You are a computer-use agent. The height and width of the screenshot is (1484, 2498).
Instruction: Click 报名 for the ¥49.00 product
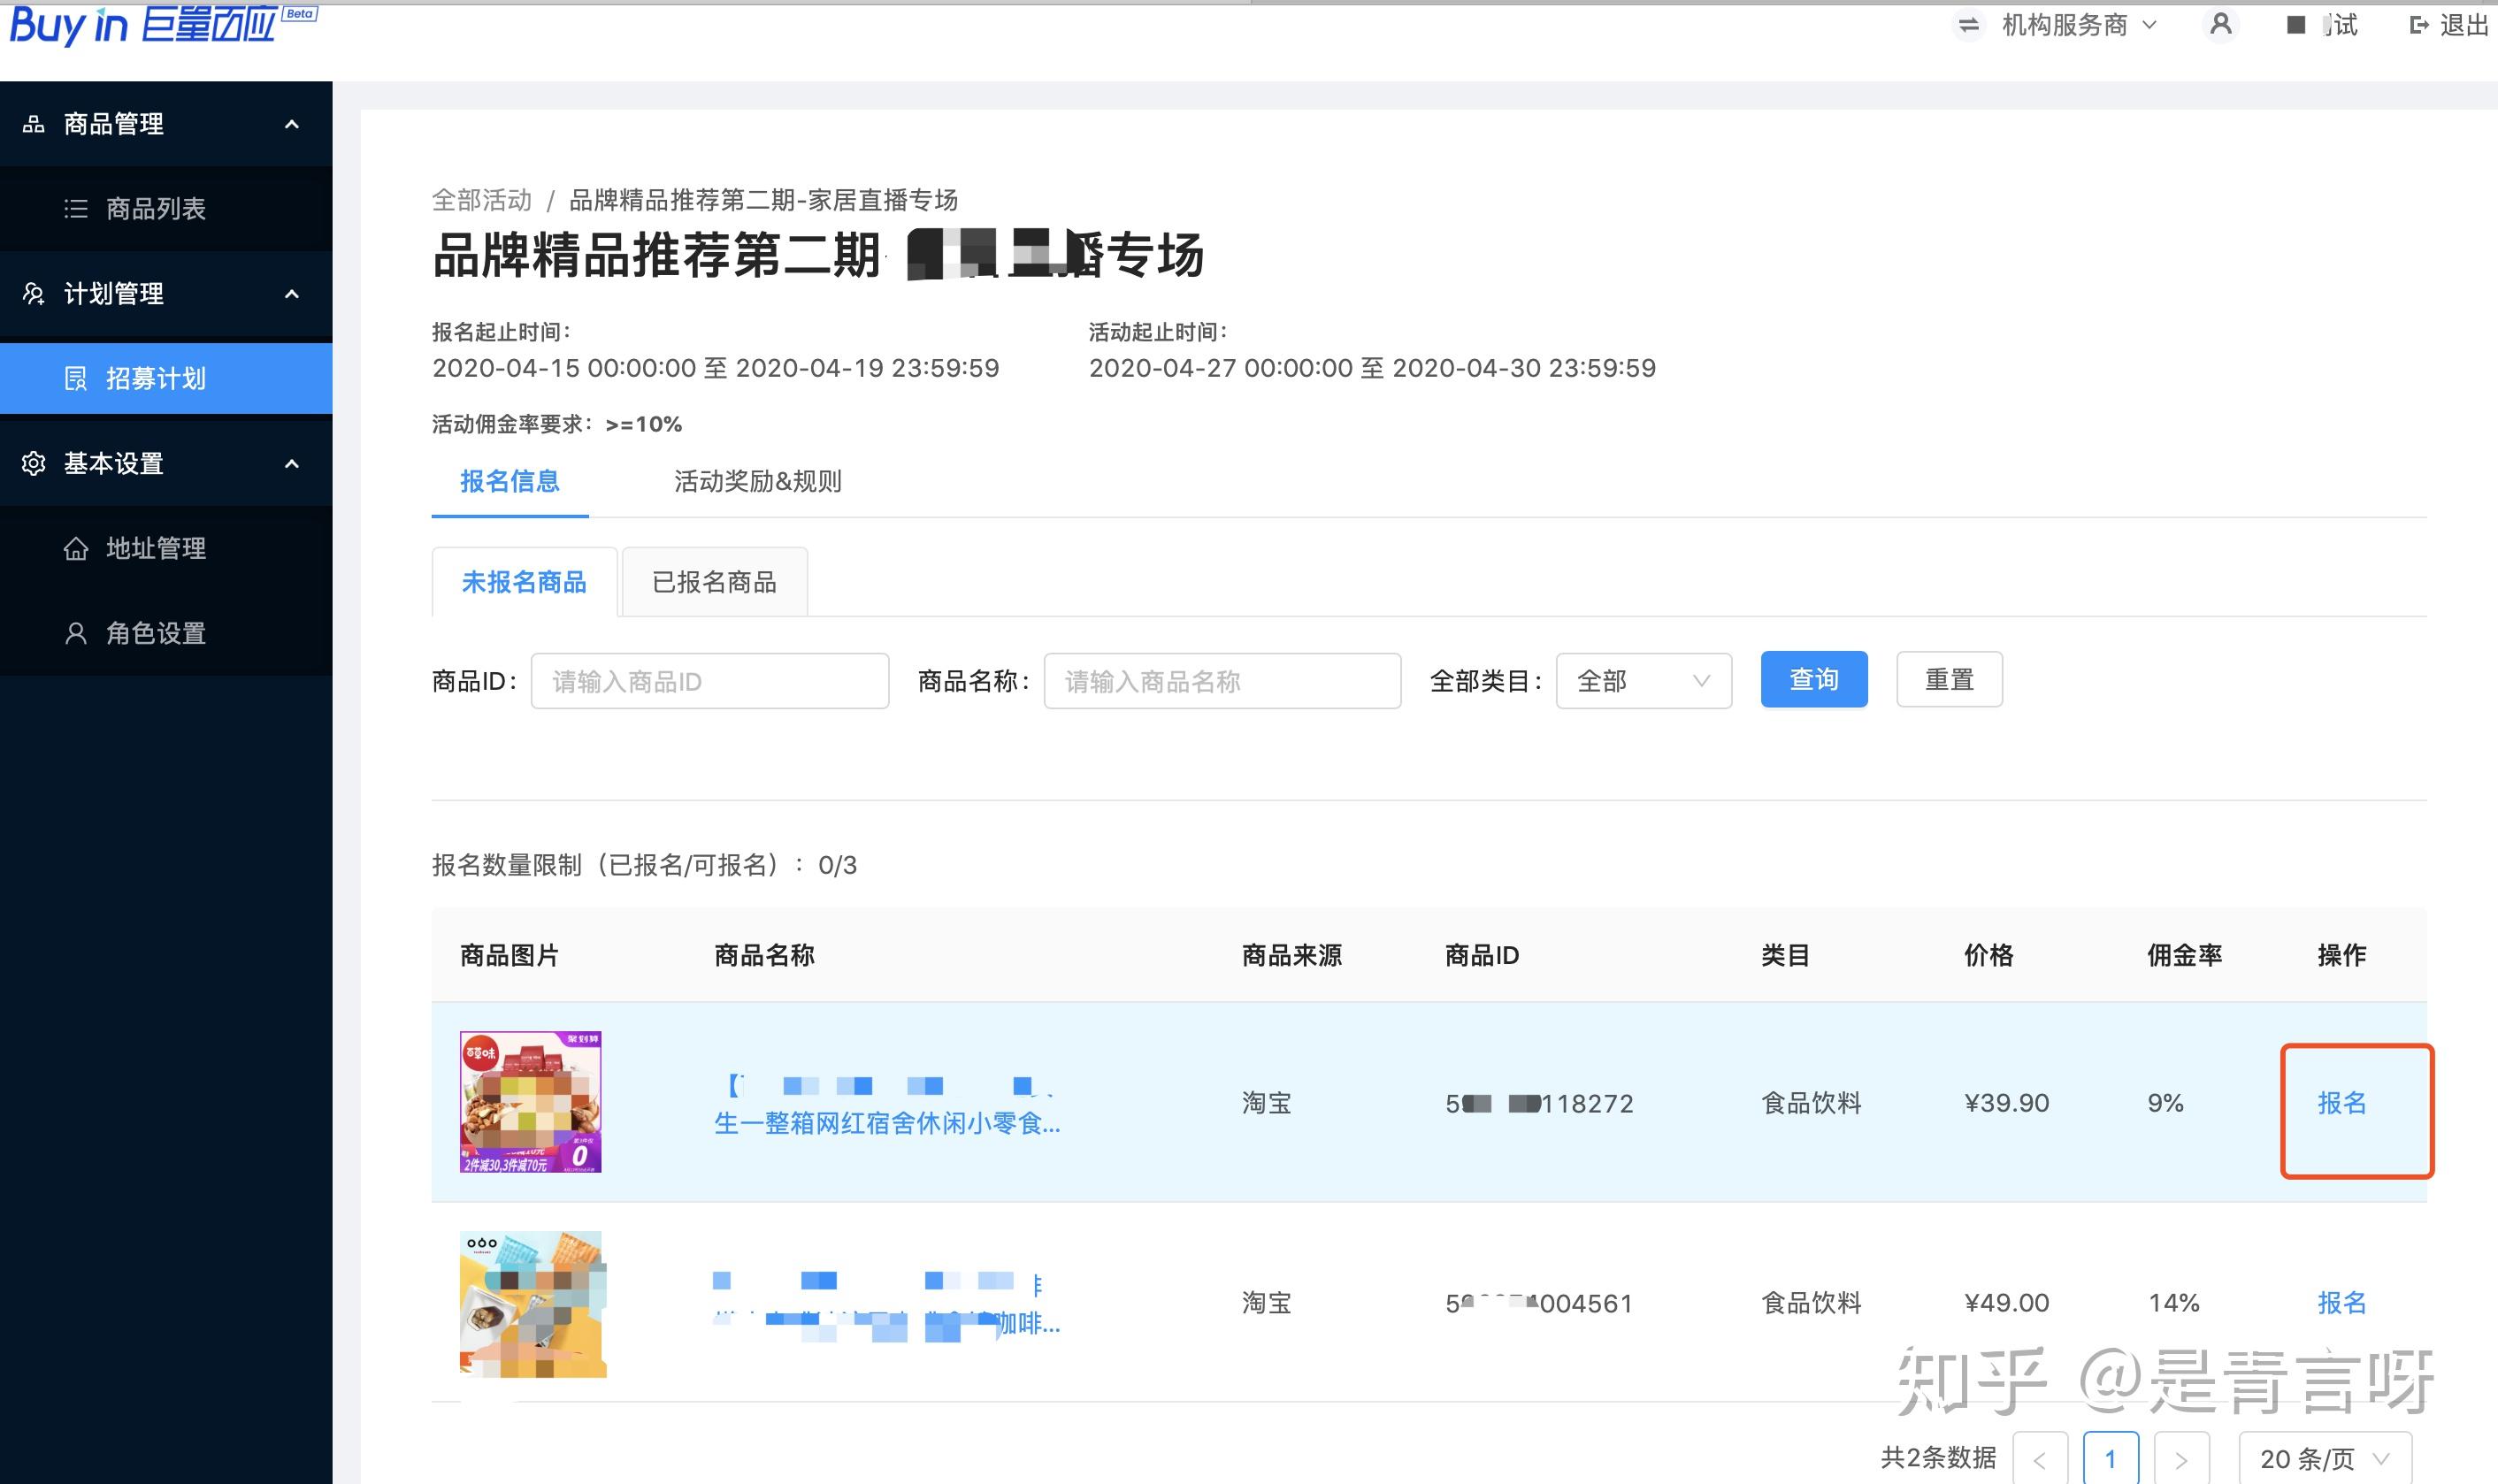2342,1303
